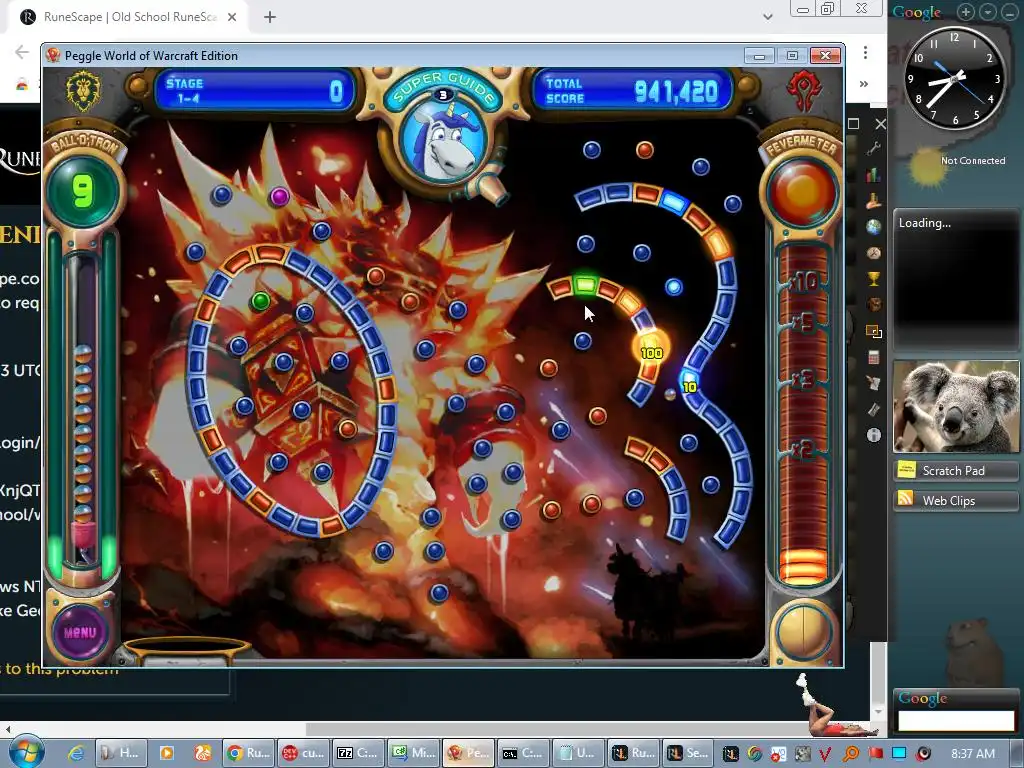
Task: Click the koala photo gadget
Action: 955,406
